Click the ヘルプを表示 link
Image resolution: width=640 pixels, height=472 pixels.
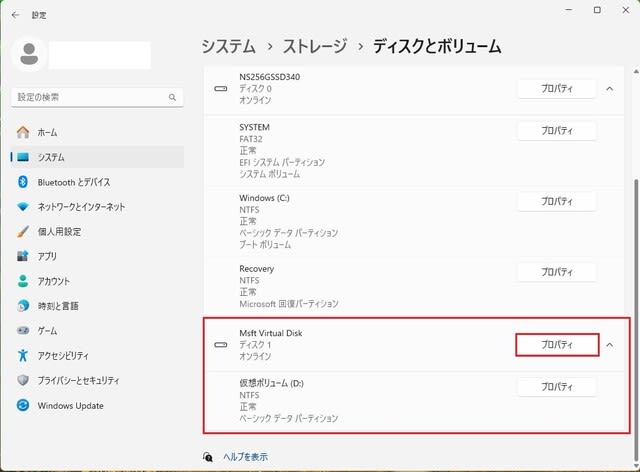pos(246,456)
